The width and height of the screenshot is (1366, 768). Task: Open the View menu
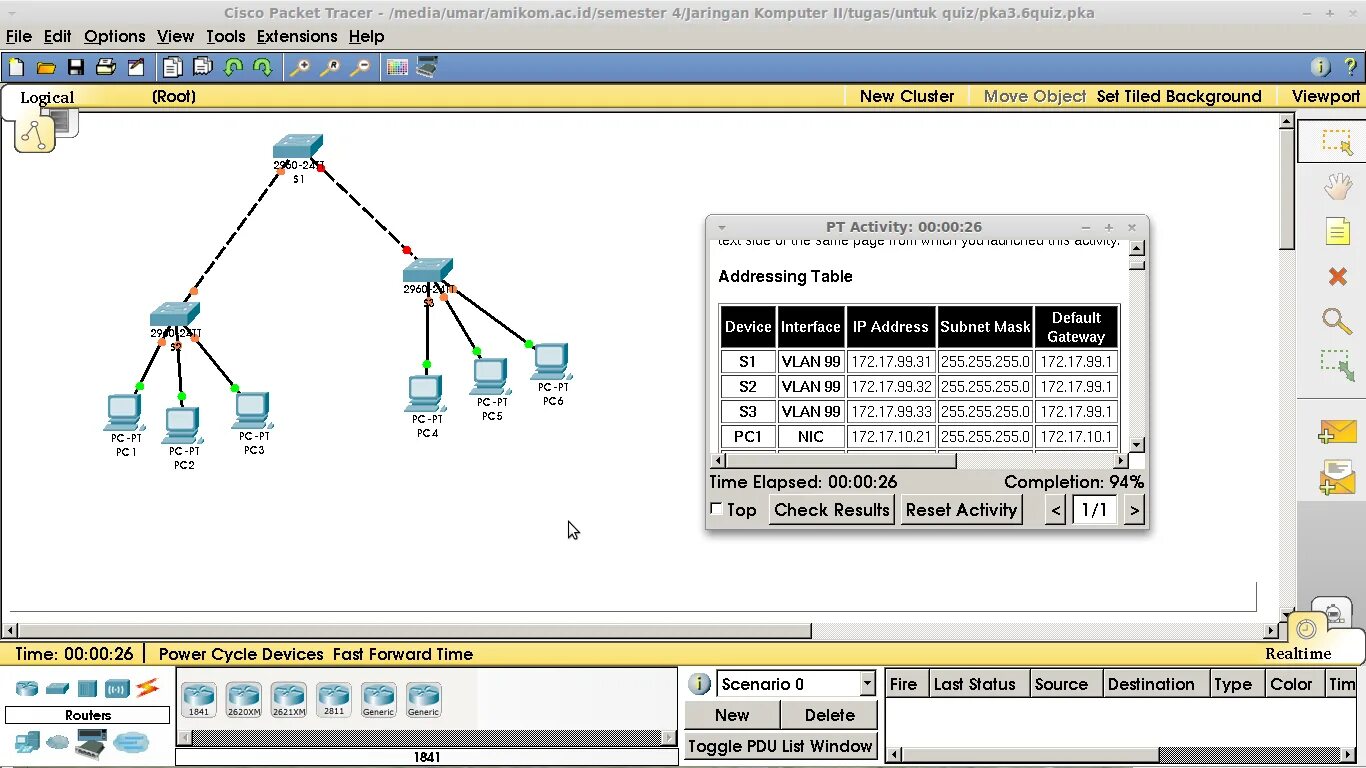click(x=175, y=36)
